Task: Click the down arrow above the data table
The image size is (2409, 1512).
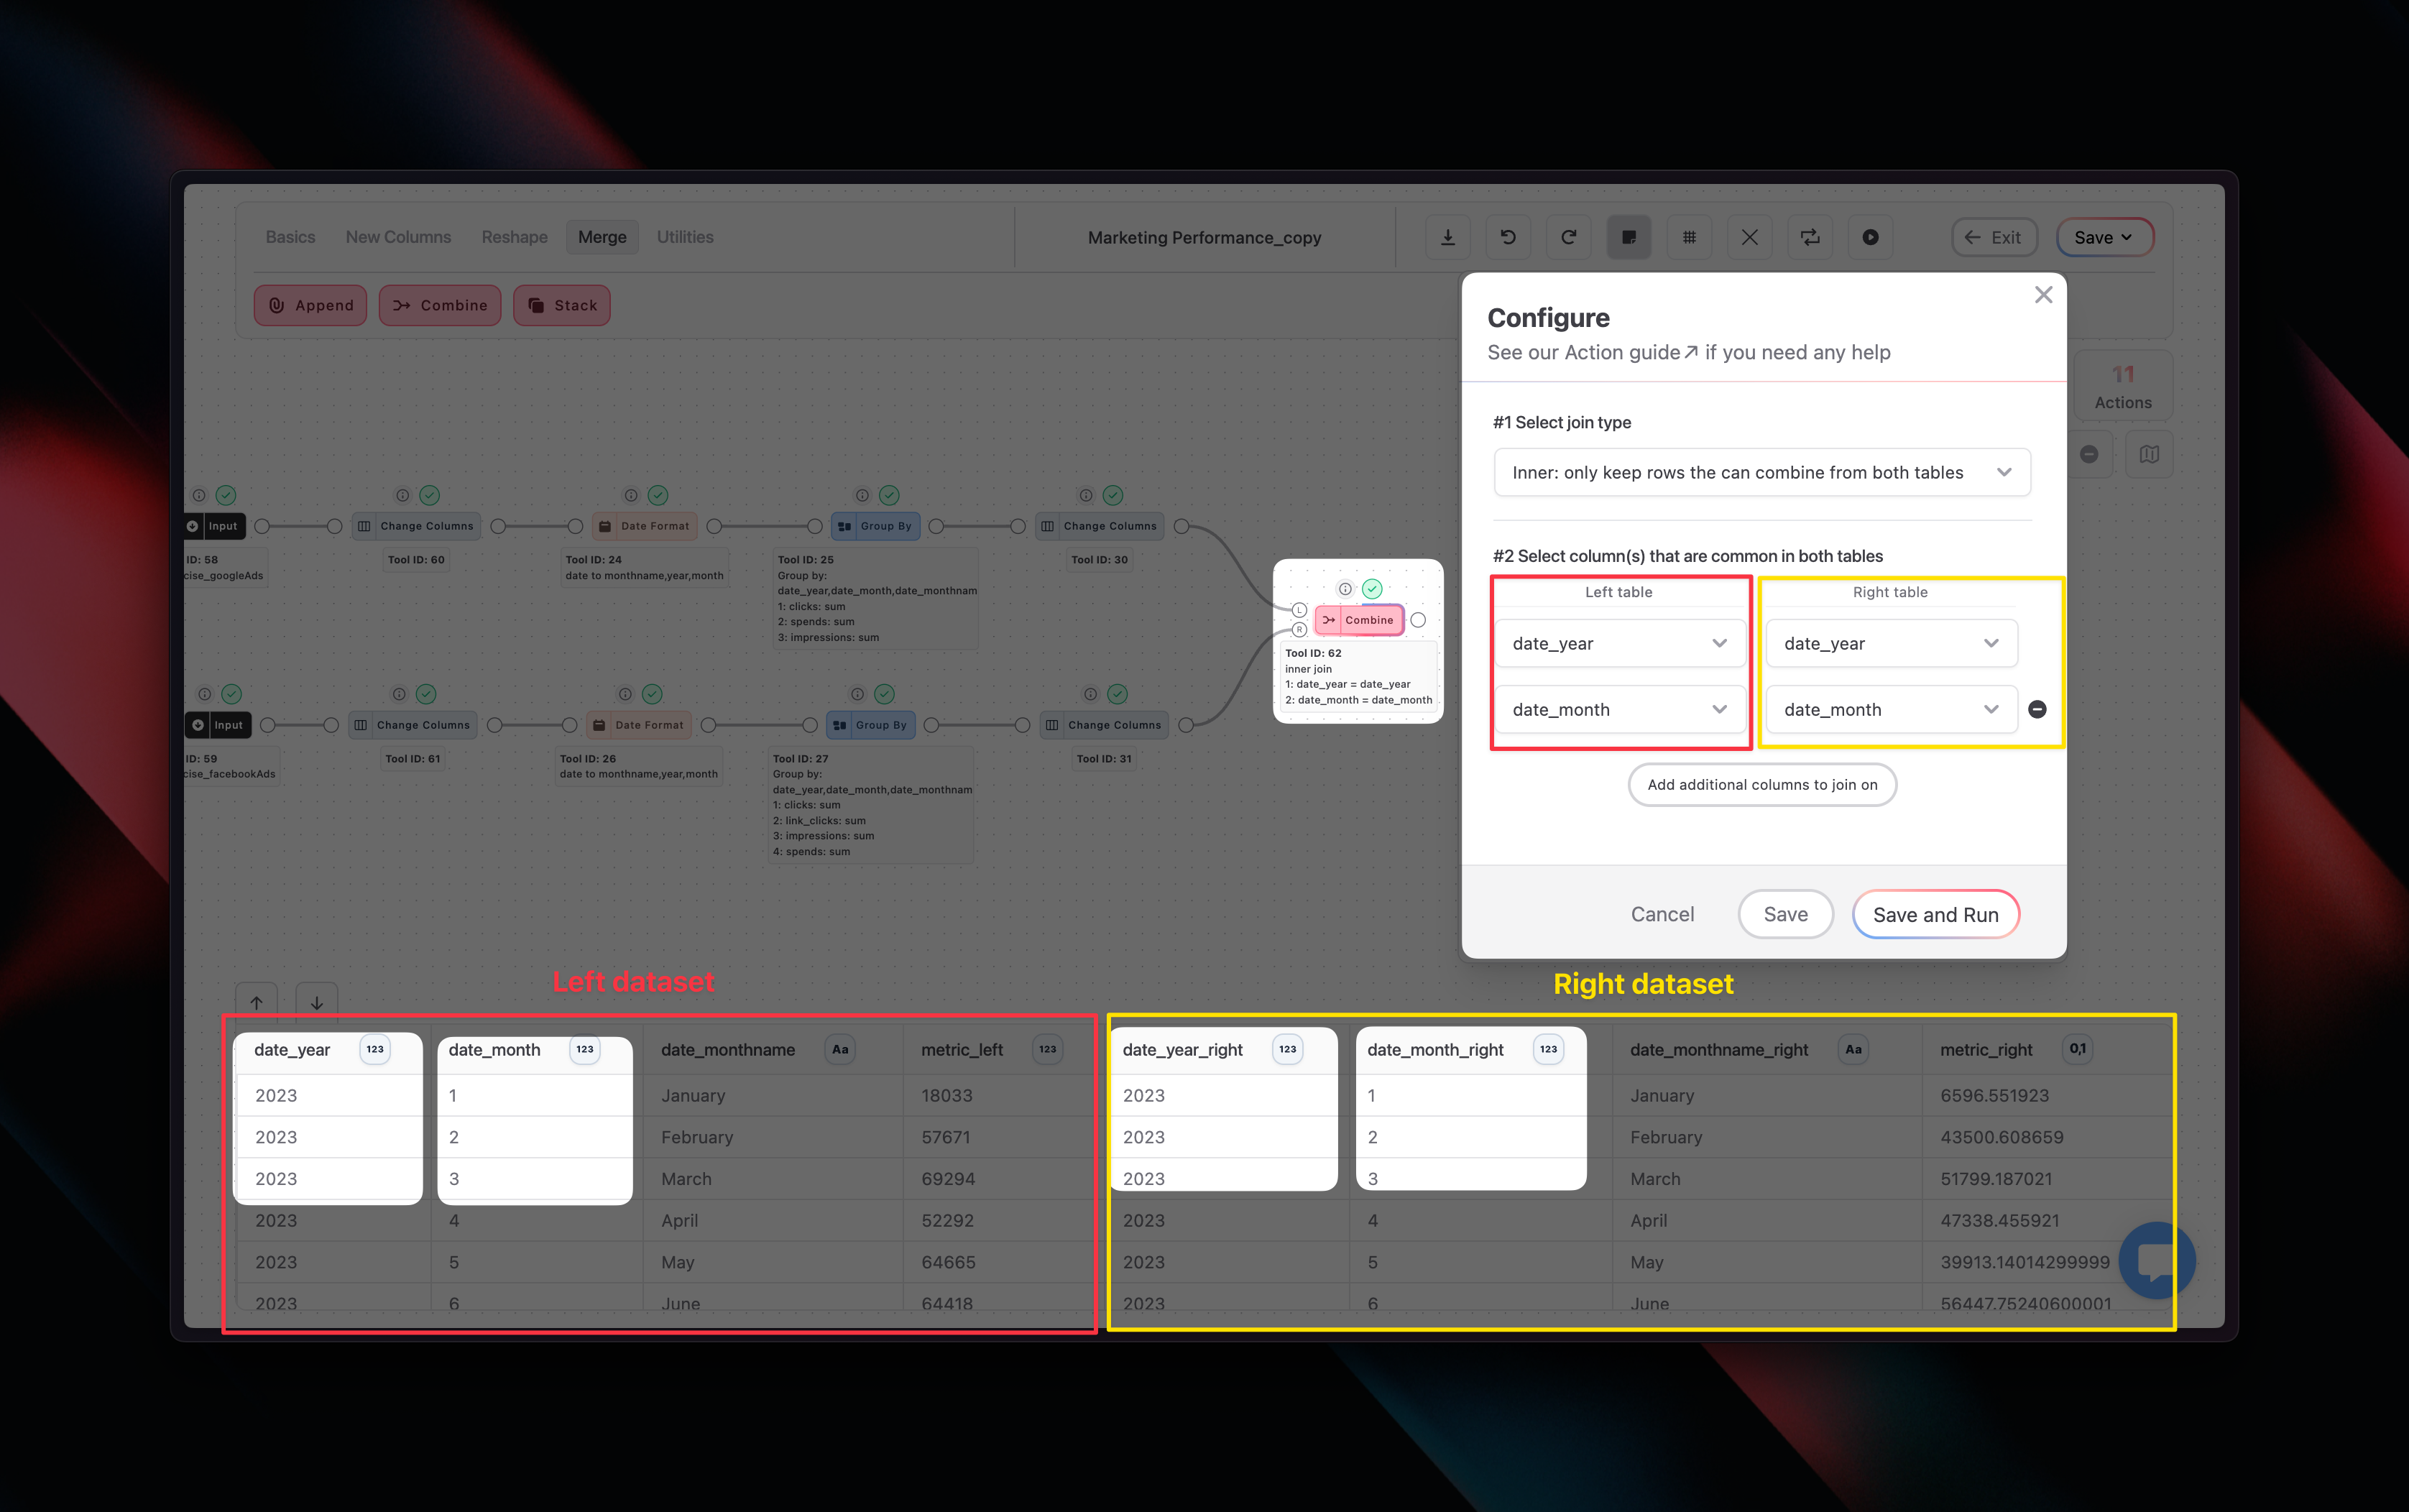Action: click(x=317, y=1002)
